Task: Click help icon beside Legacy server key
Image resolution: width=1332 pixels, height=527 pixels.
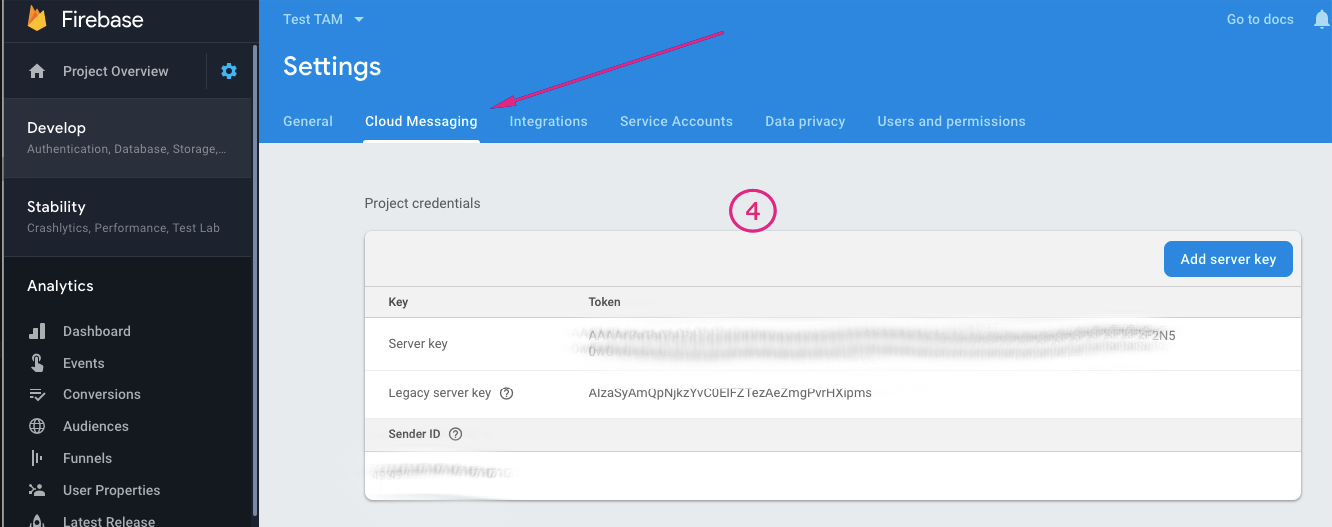Action: pos(506,393)
